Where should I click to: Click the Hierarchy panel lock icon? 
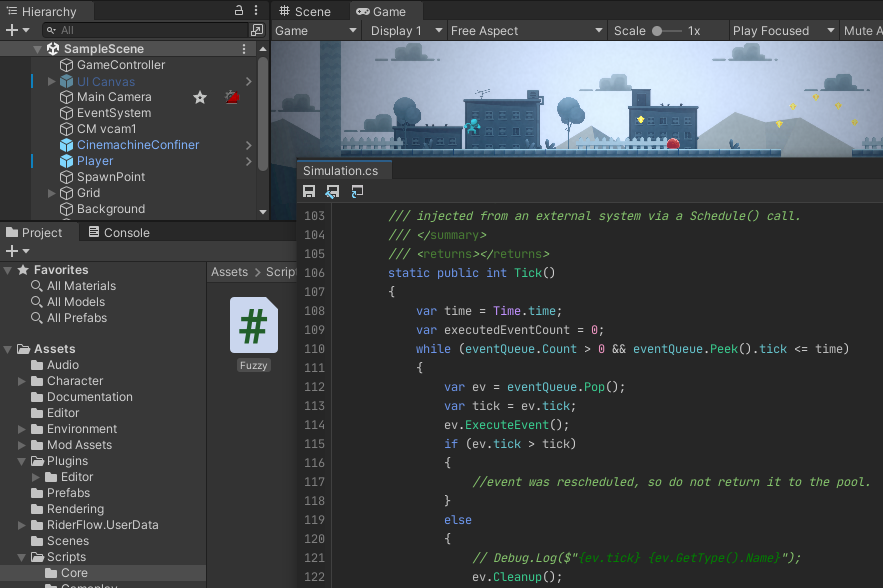coord(238,11)
